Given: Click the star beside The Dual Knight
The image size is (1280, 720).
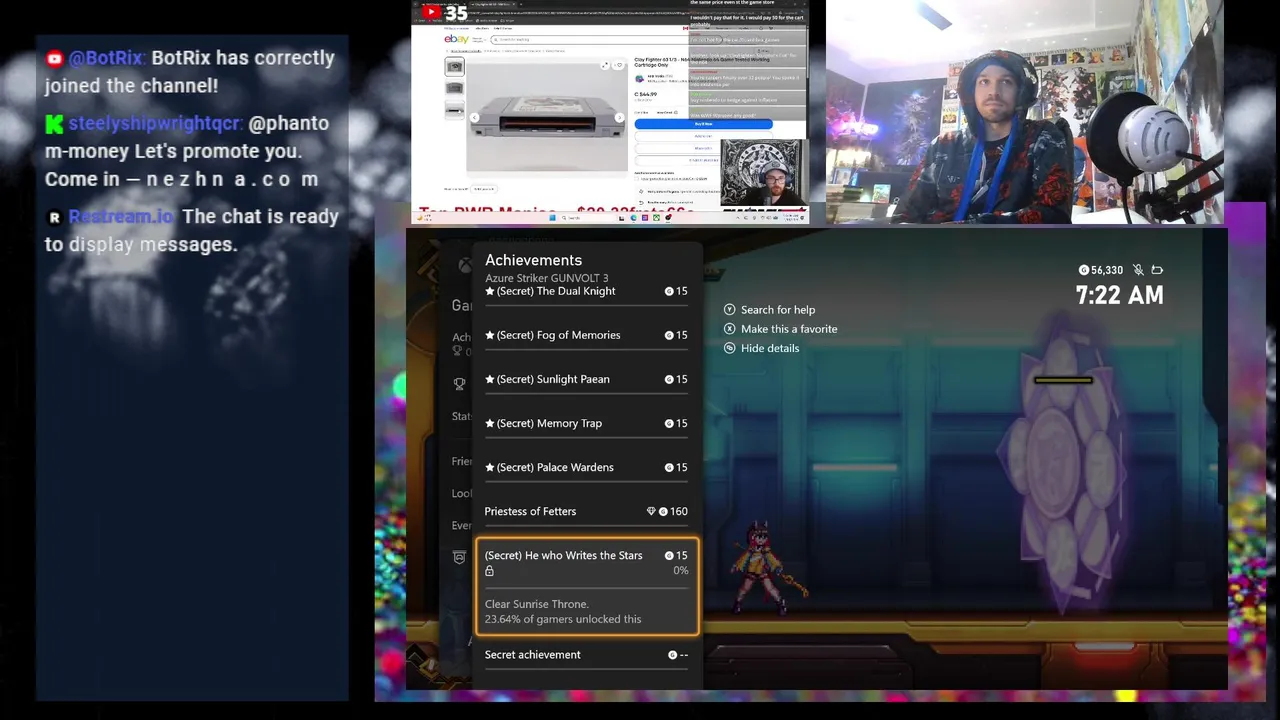Looking at the screenshot, I should (490, 291).
